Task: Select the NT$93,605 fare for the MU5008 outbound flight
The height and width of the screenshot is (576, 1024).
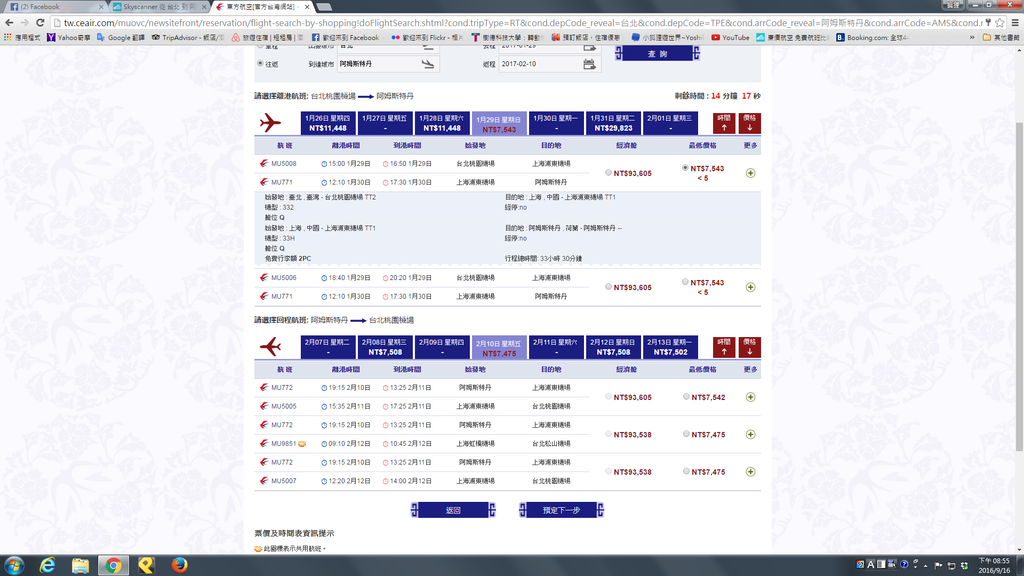Action: coord(609,173)
